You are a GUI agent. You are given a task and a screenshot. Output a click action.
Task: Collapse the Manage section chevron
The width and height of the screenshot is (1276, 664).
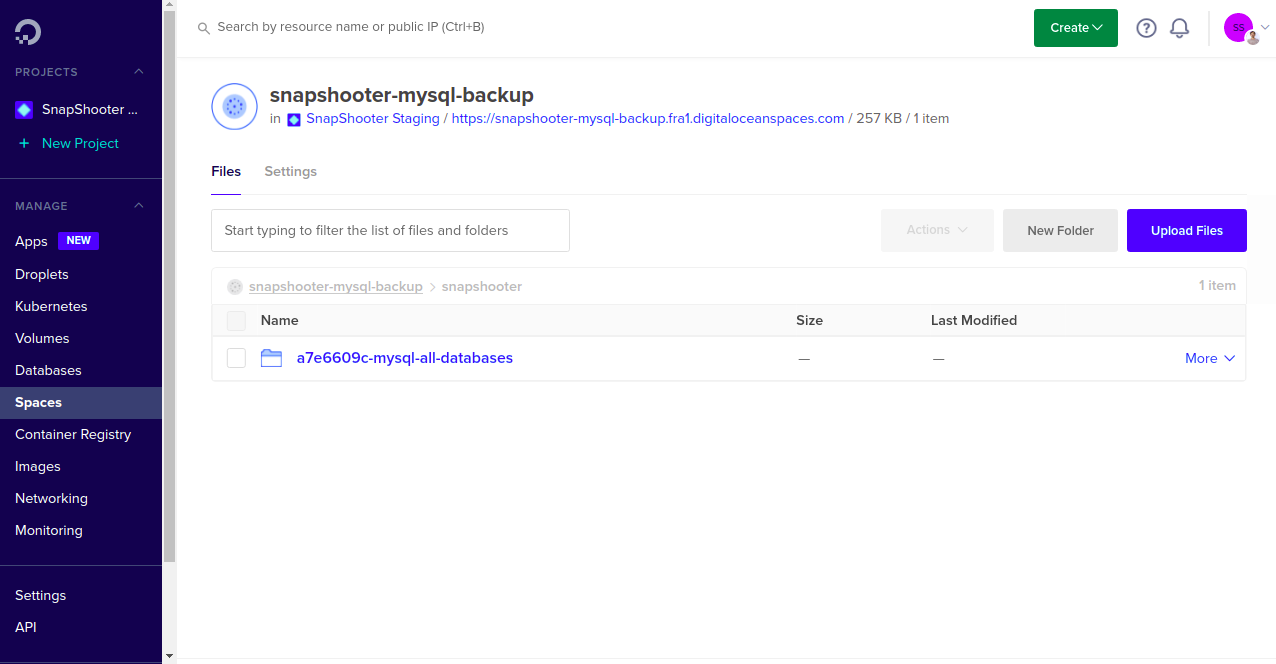pyautogui.click(x=139, y=205)
